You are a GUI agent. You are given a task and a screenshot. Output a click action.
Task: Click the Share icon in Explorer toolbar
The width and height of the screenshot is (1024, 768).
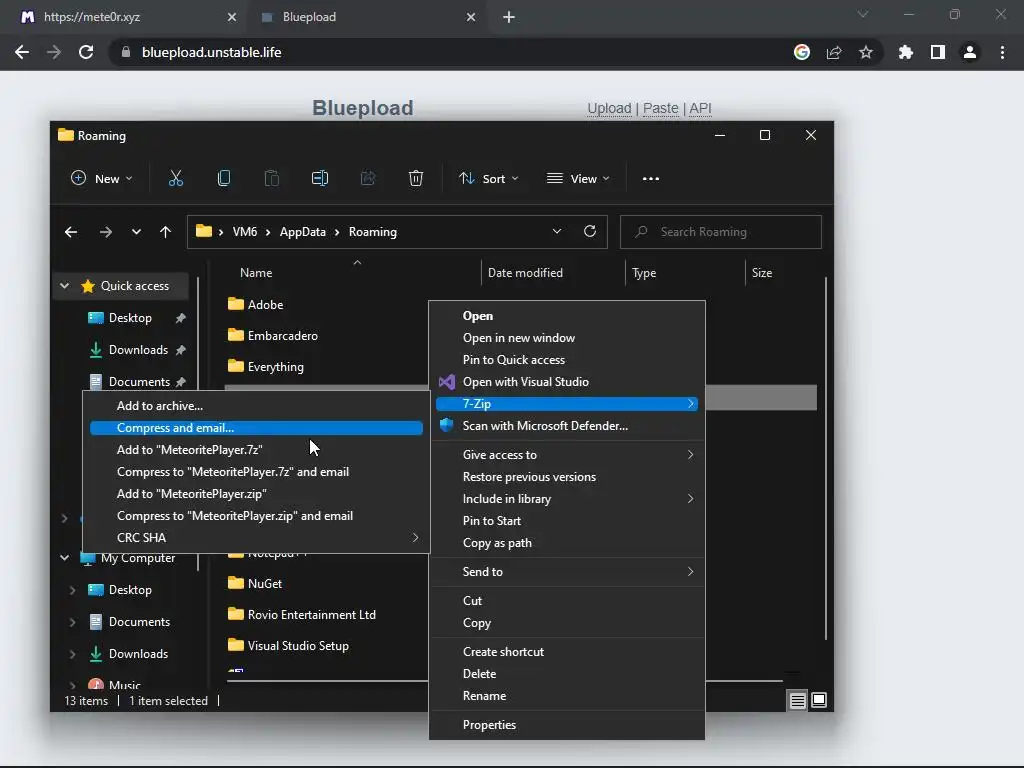[x=368, y=178]
